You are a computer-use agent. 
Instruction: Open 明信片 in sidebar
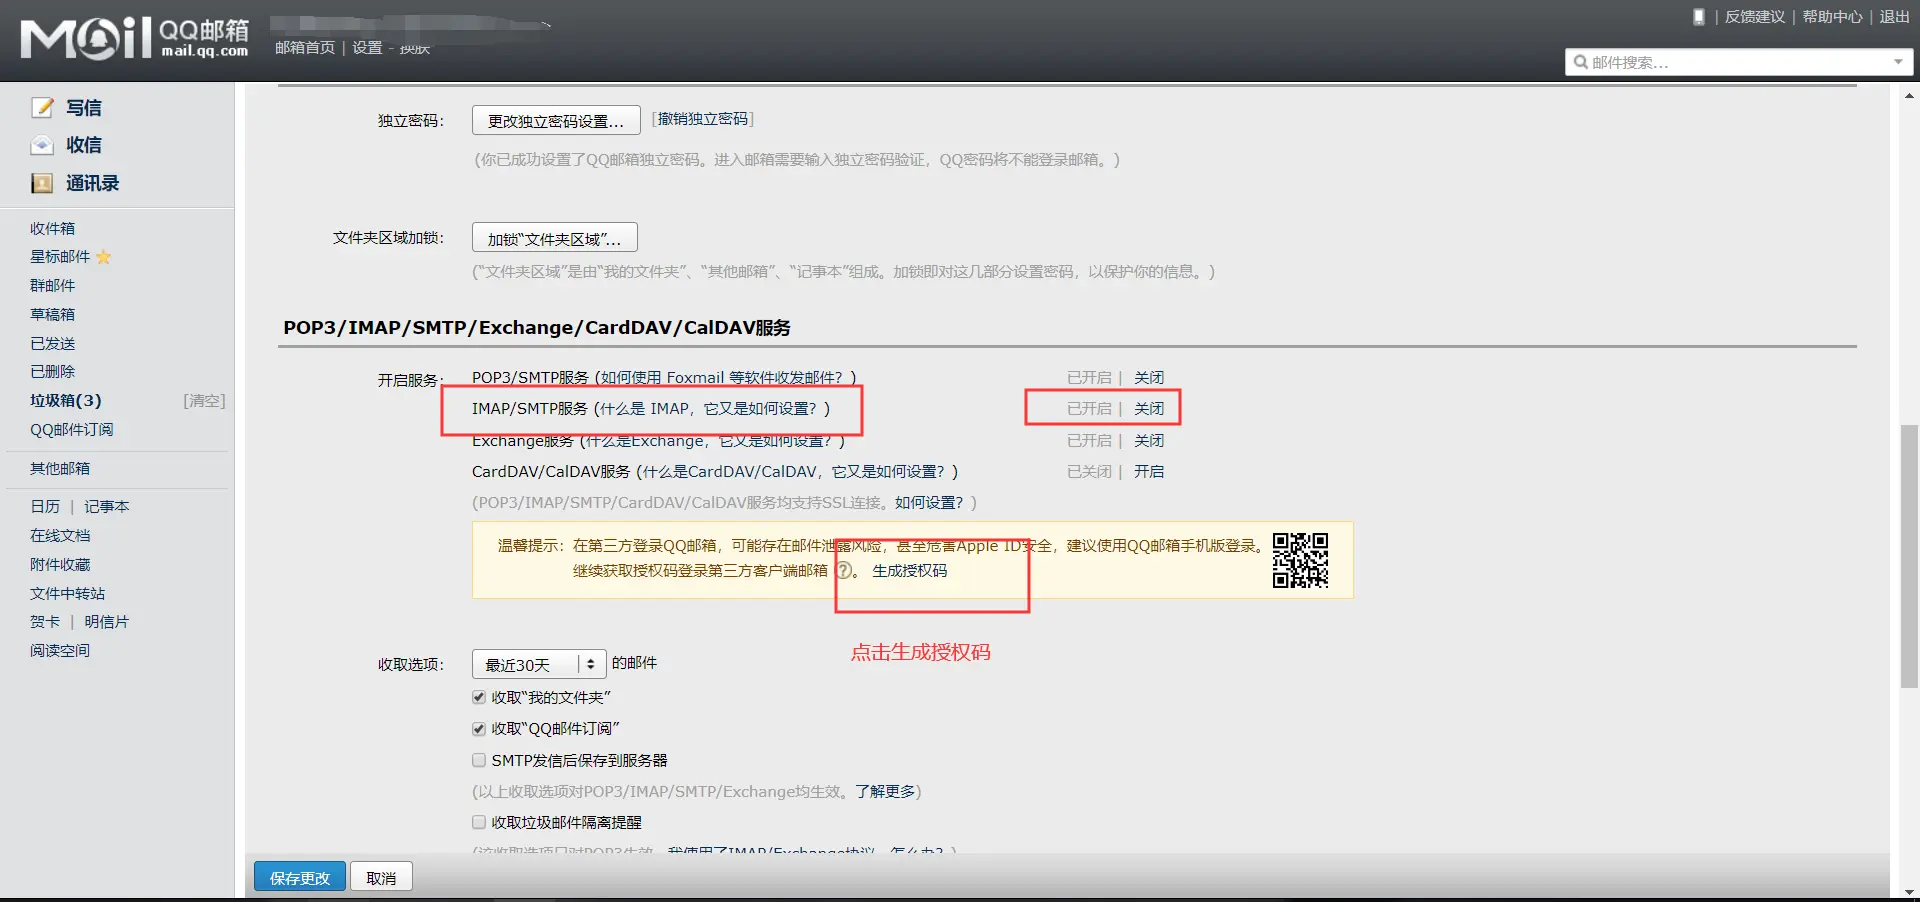[107, 622]
